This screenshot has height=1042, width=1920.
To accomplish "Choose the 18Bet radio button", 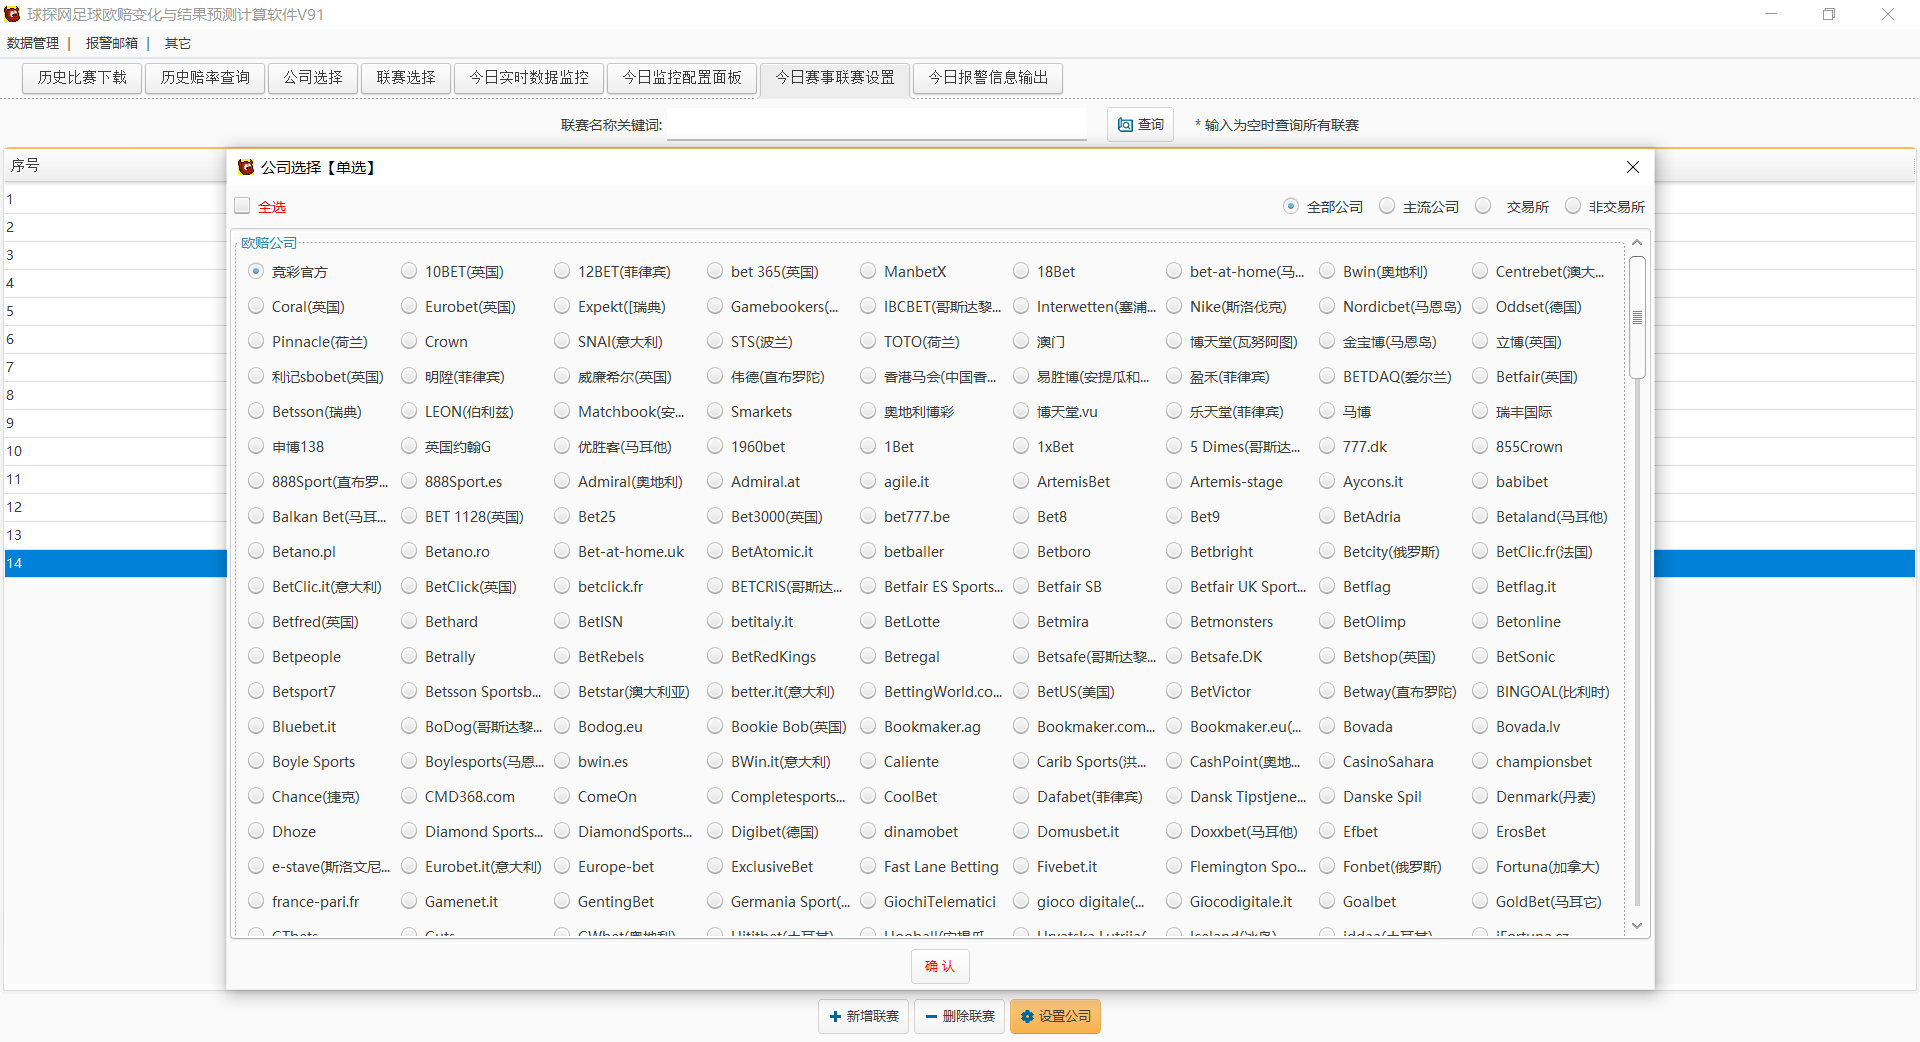I will tap(1021, 271).
